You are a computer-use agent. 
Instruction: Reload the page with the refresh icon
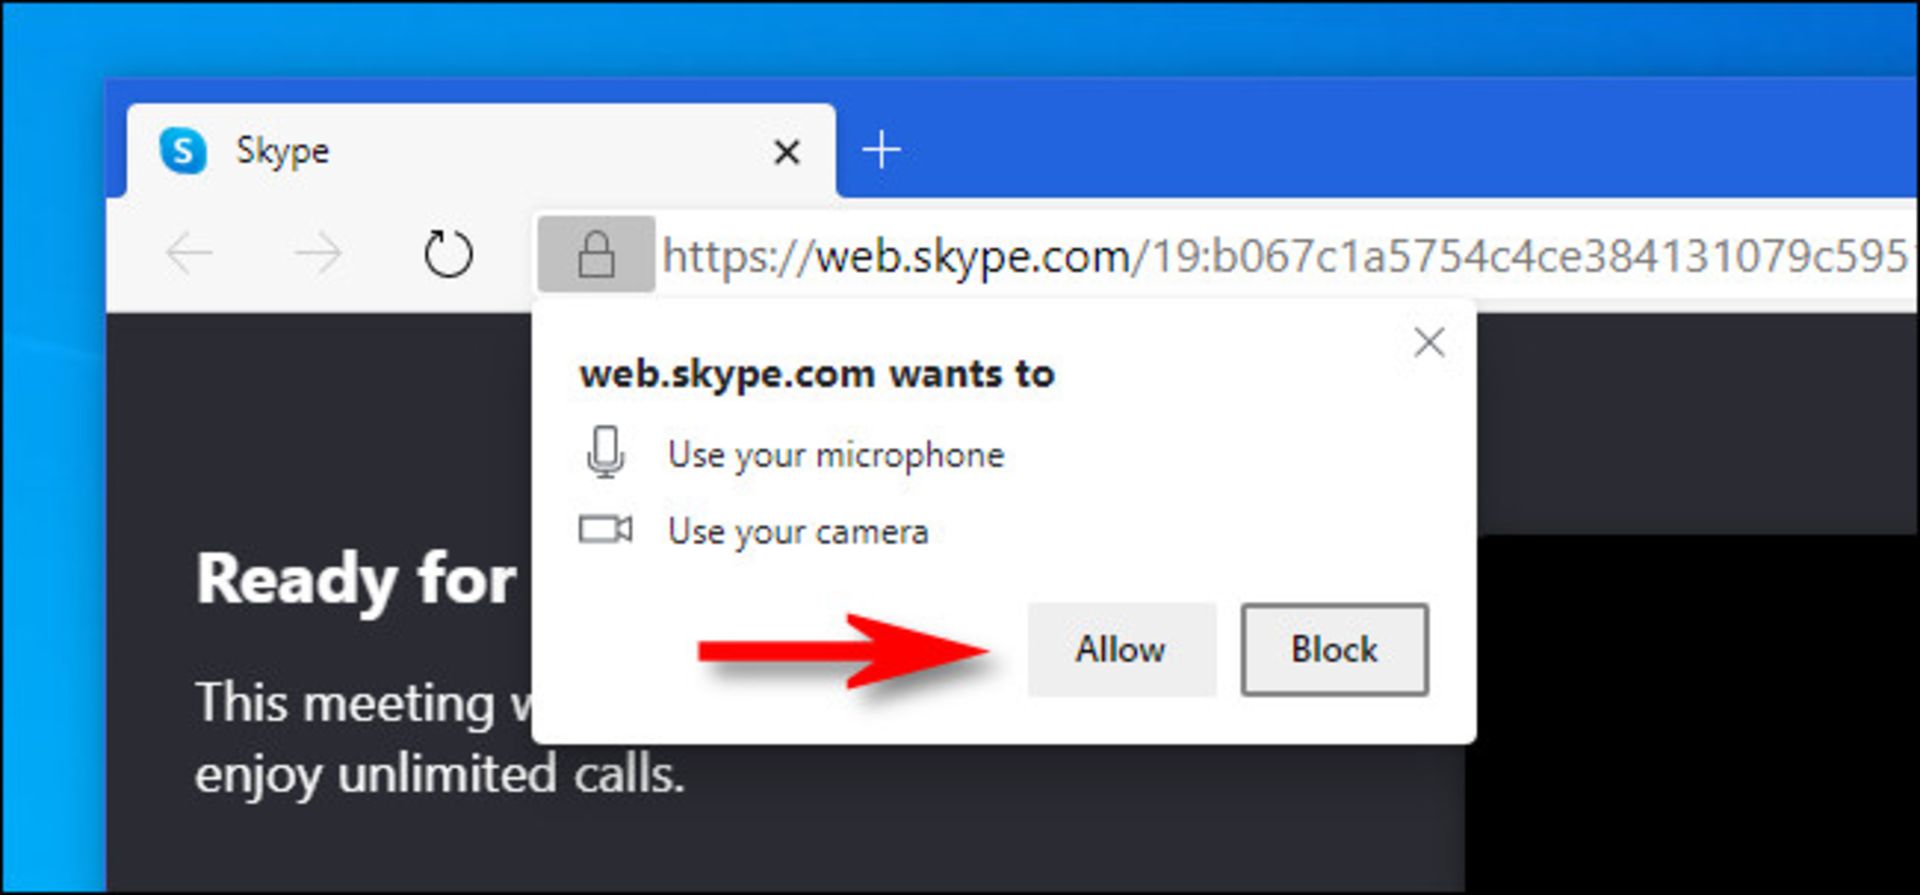click(447, 254)
